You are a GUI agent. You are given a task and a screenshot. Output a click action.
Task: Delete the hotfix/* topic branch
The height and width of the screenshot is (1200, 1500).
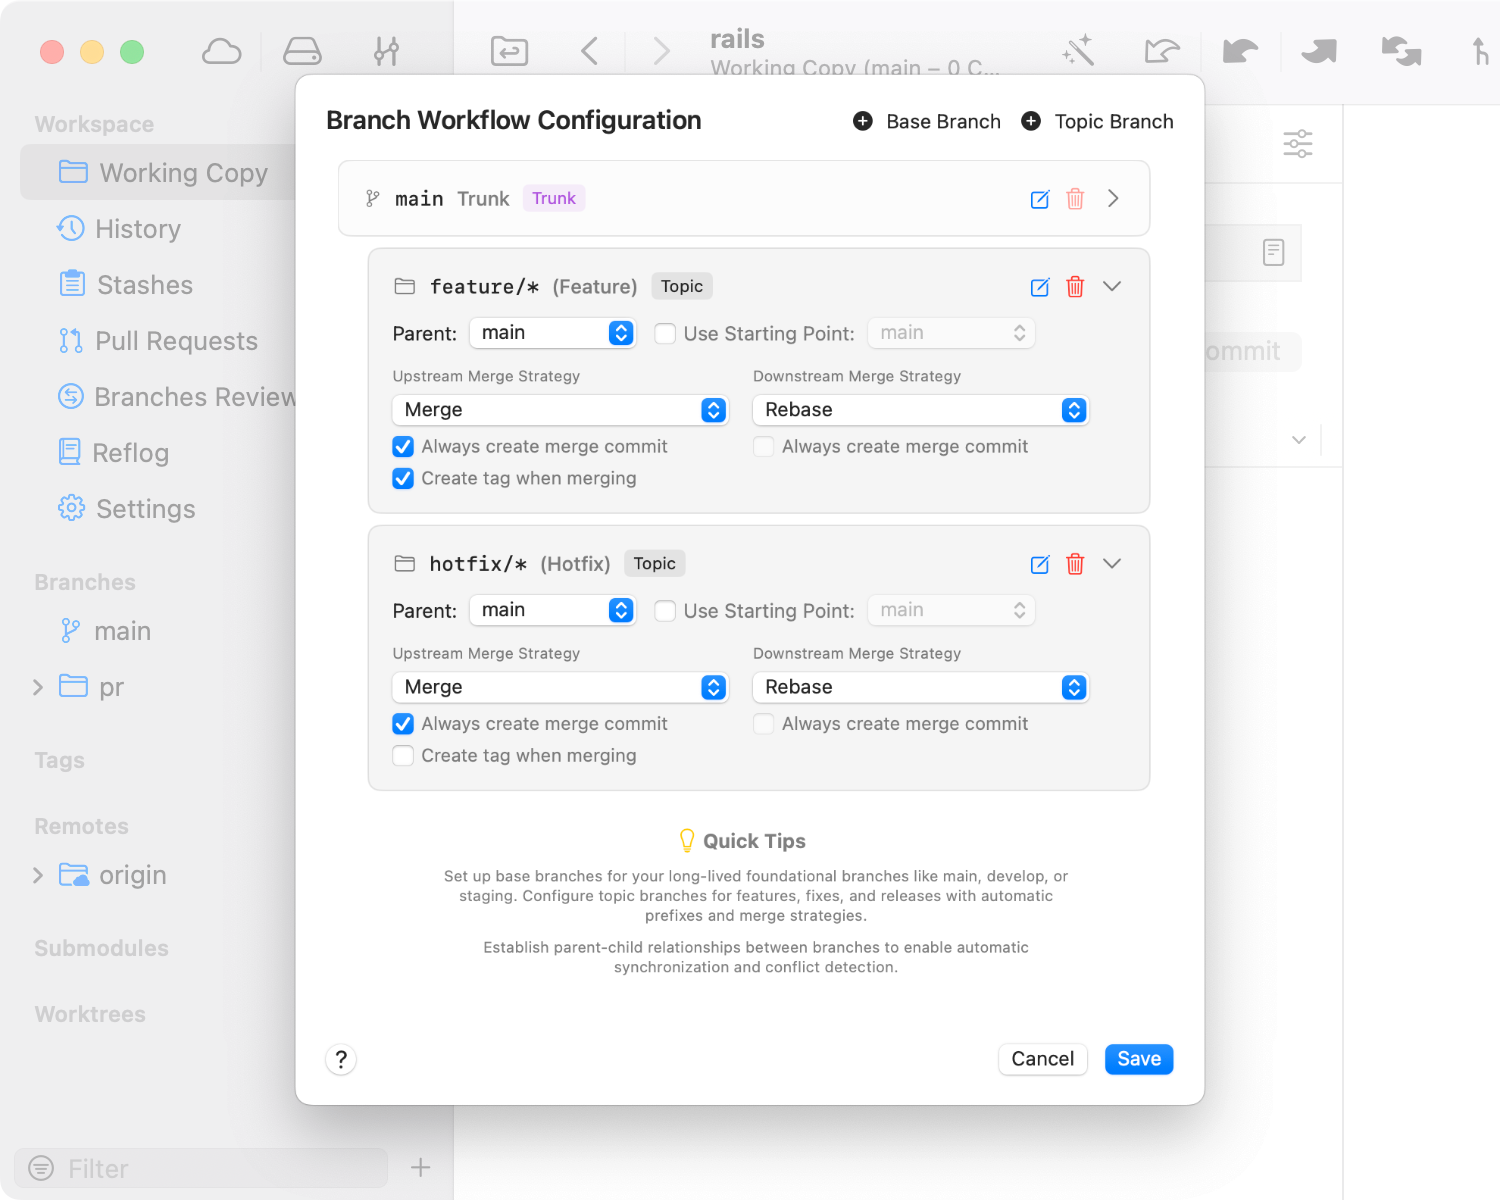[x=1075, y=564]
